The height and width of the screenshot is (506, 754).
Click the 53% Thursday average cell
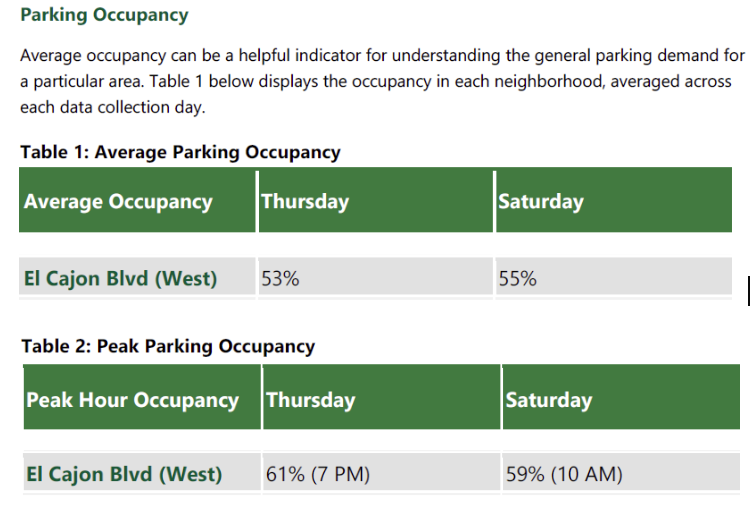coord(280,278)
